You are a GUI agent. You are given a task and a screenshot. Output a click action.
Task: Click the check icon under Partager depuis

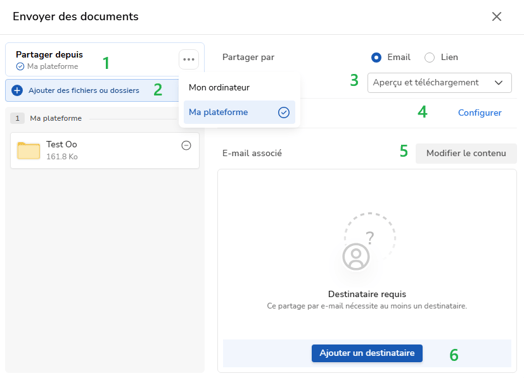tap(20, 67)
